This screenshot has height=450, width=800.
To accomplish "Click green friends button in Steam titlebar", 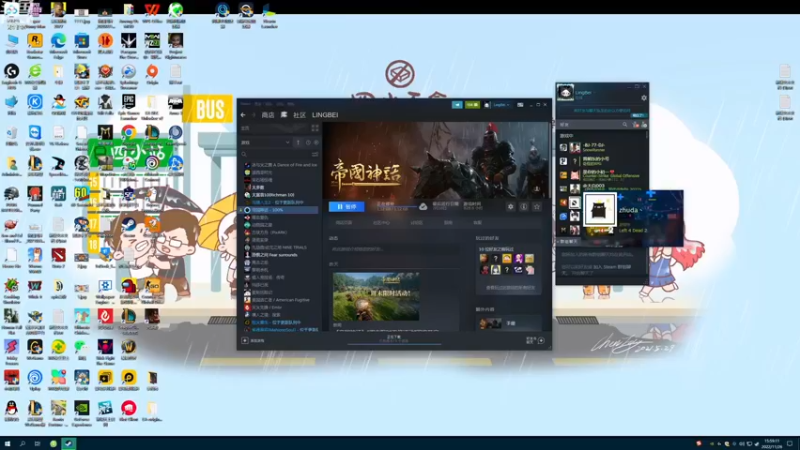I will coord(472,105).
